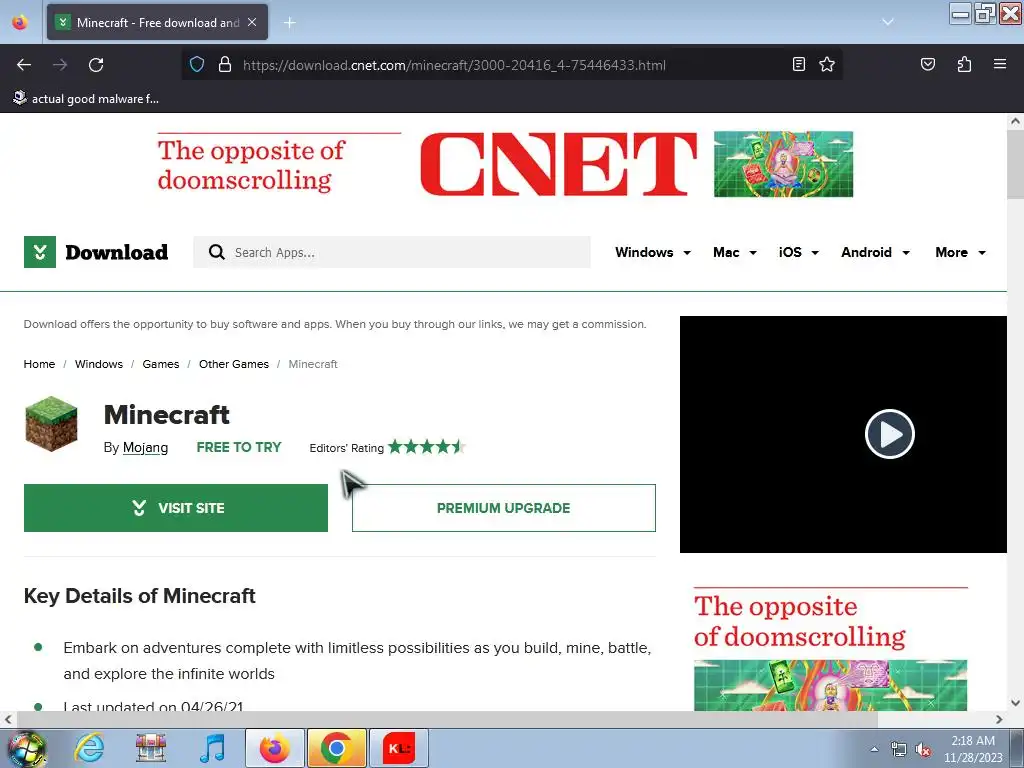The image size is (1024, 768).
Task: Click the Download site title text
Action: tap(117, 252)
